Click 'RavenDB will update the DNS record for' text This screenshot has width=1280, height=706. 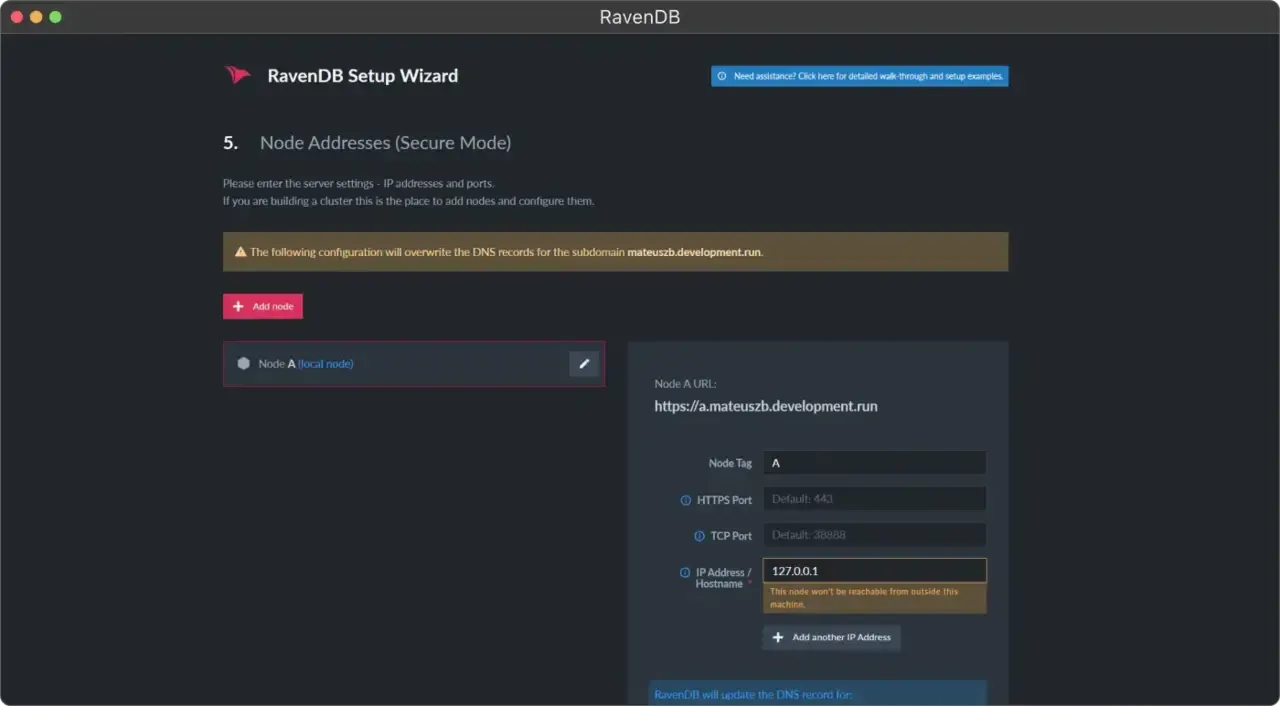point(753,694)
